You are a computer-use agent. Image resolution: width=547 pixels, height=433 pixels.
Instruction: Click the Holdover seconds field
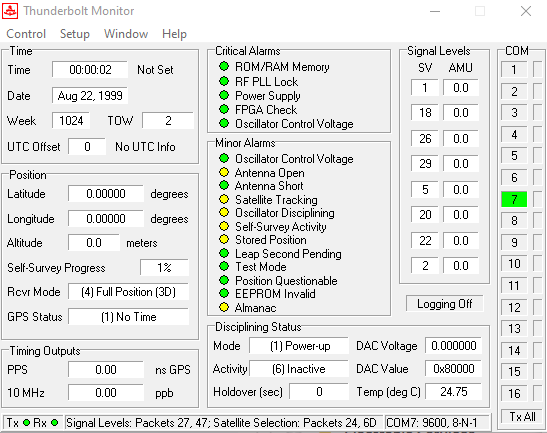[319, 392]
